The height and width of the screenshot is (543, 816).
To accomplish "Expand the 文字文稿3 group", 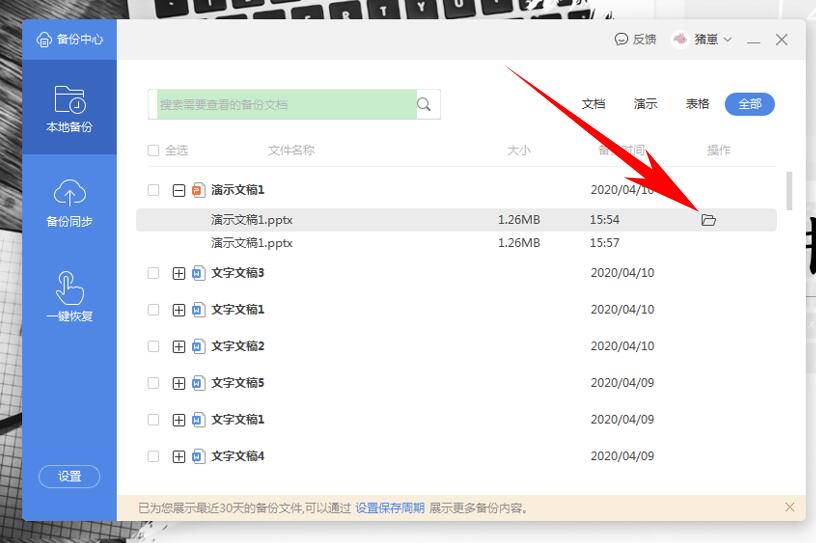I will point(178,273).
